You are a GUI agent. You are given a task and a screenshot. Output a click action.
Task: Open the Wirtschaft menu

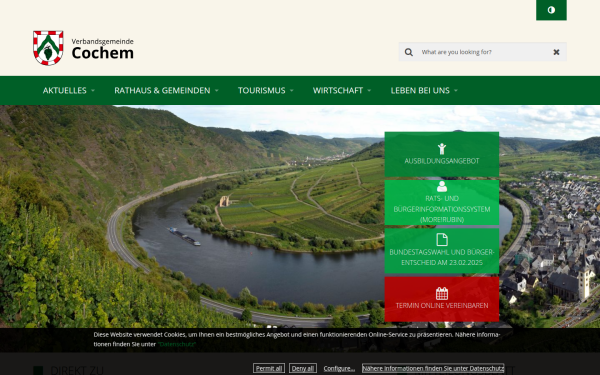(338, 90)
